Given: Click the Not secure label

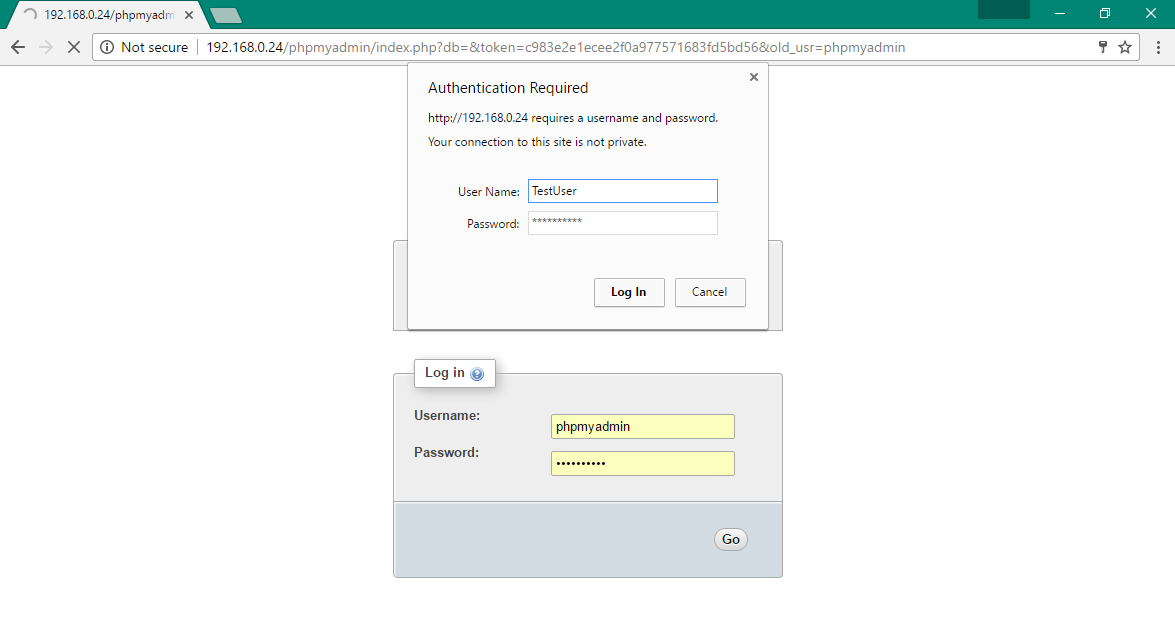Looking at the screenshot, I should [155, 46].
